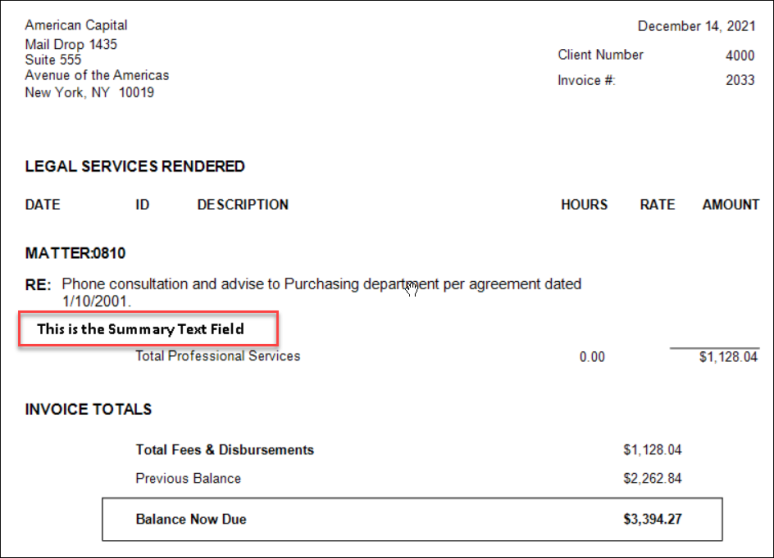
Task: Select the Client Number value 4000
Action: (x=740, y=56)
